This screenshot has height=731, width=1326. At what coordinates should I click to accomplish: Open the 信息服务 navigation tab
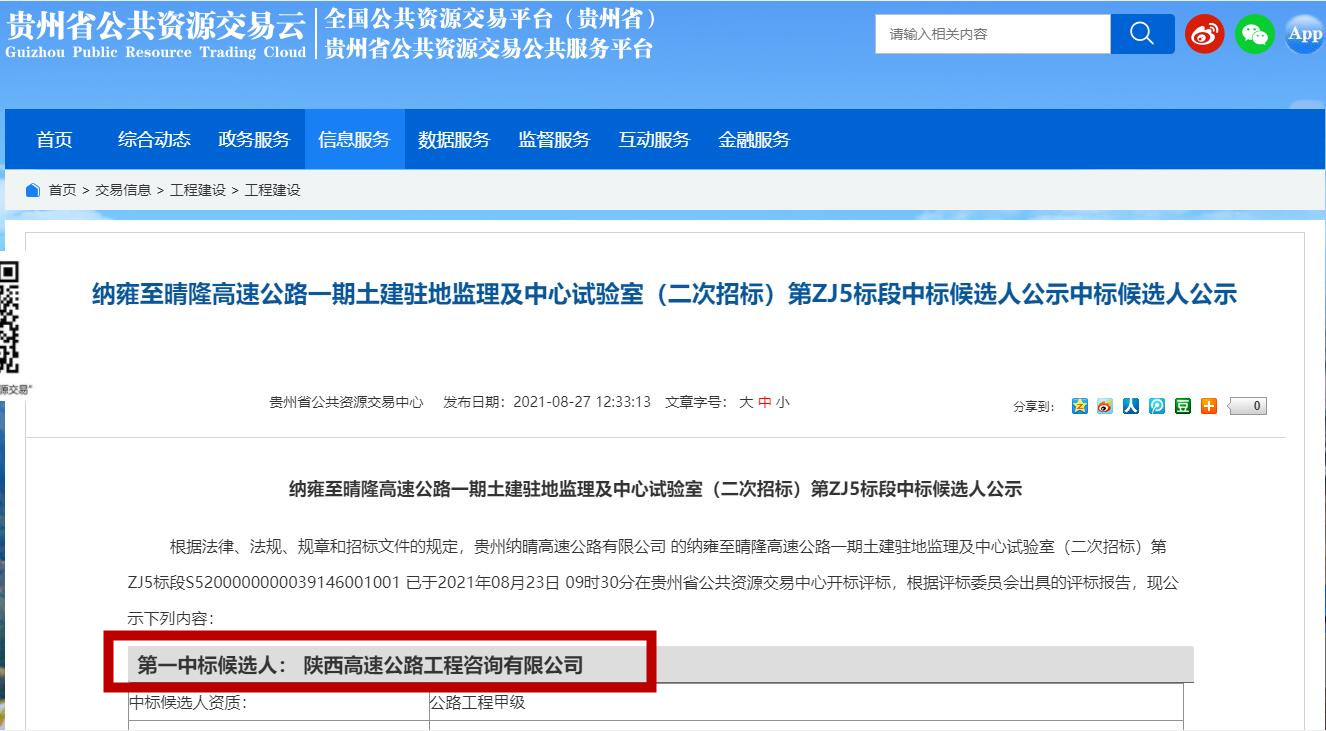click(x=354, y=140)
